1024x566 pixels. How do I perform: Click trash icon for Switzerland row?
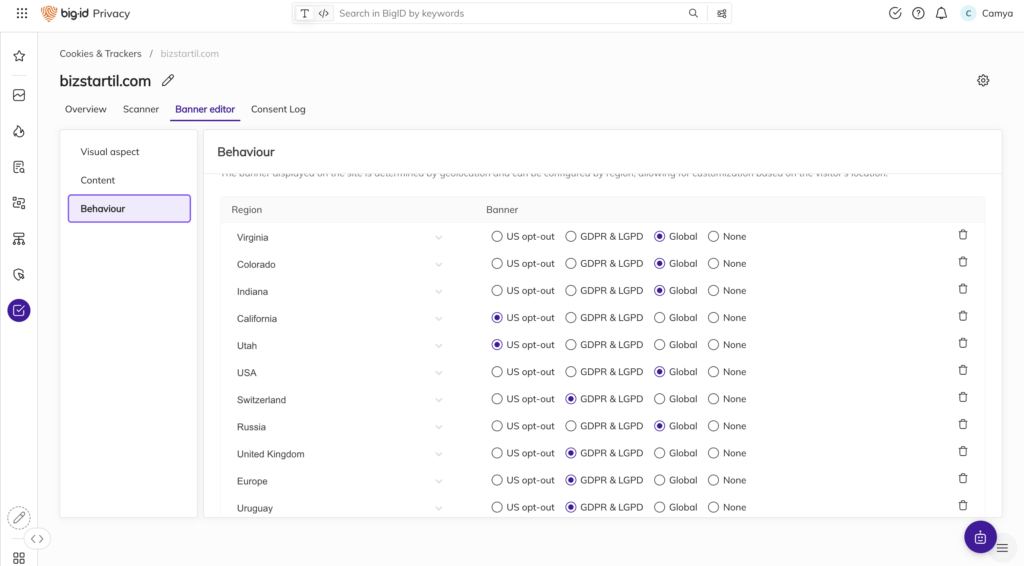963,397
